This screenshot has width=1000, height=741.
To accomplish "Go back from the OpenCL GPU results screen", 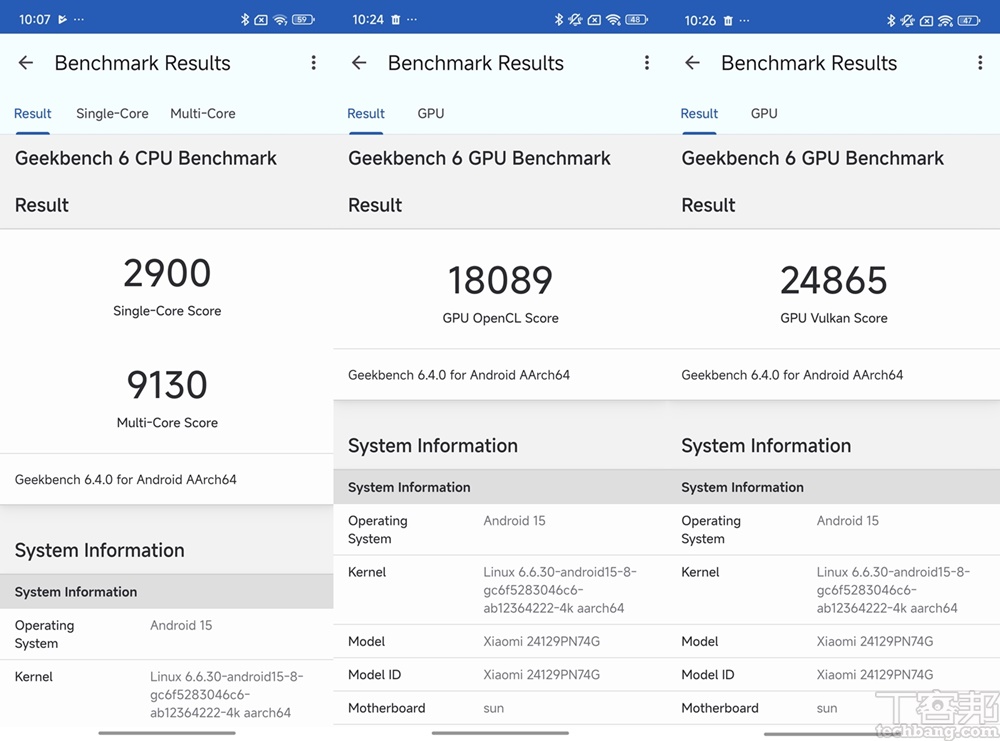I will click(x=359, y=62).
